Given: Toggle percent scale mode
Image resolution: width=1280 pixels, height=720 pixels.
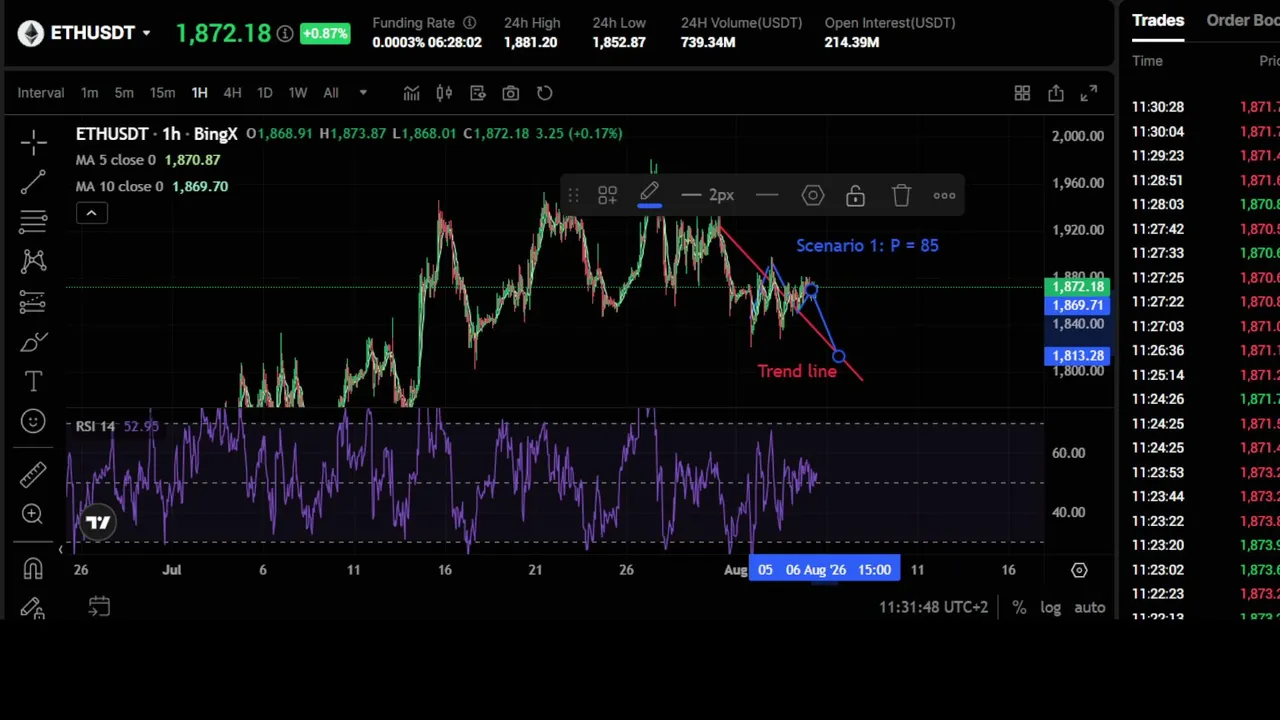Looking at the screenshot, I should coord(1019,607).
